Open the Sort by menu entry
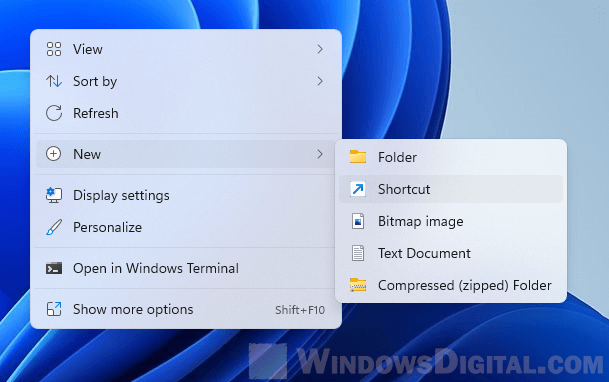The height and width of the screenshot is (382, 609). coord(186,81)
